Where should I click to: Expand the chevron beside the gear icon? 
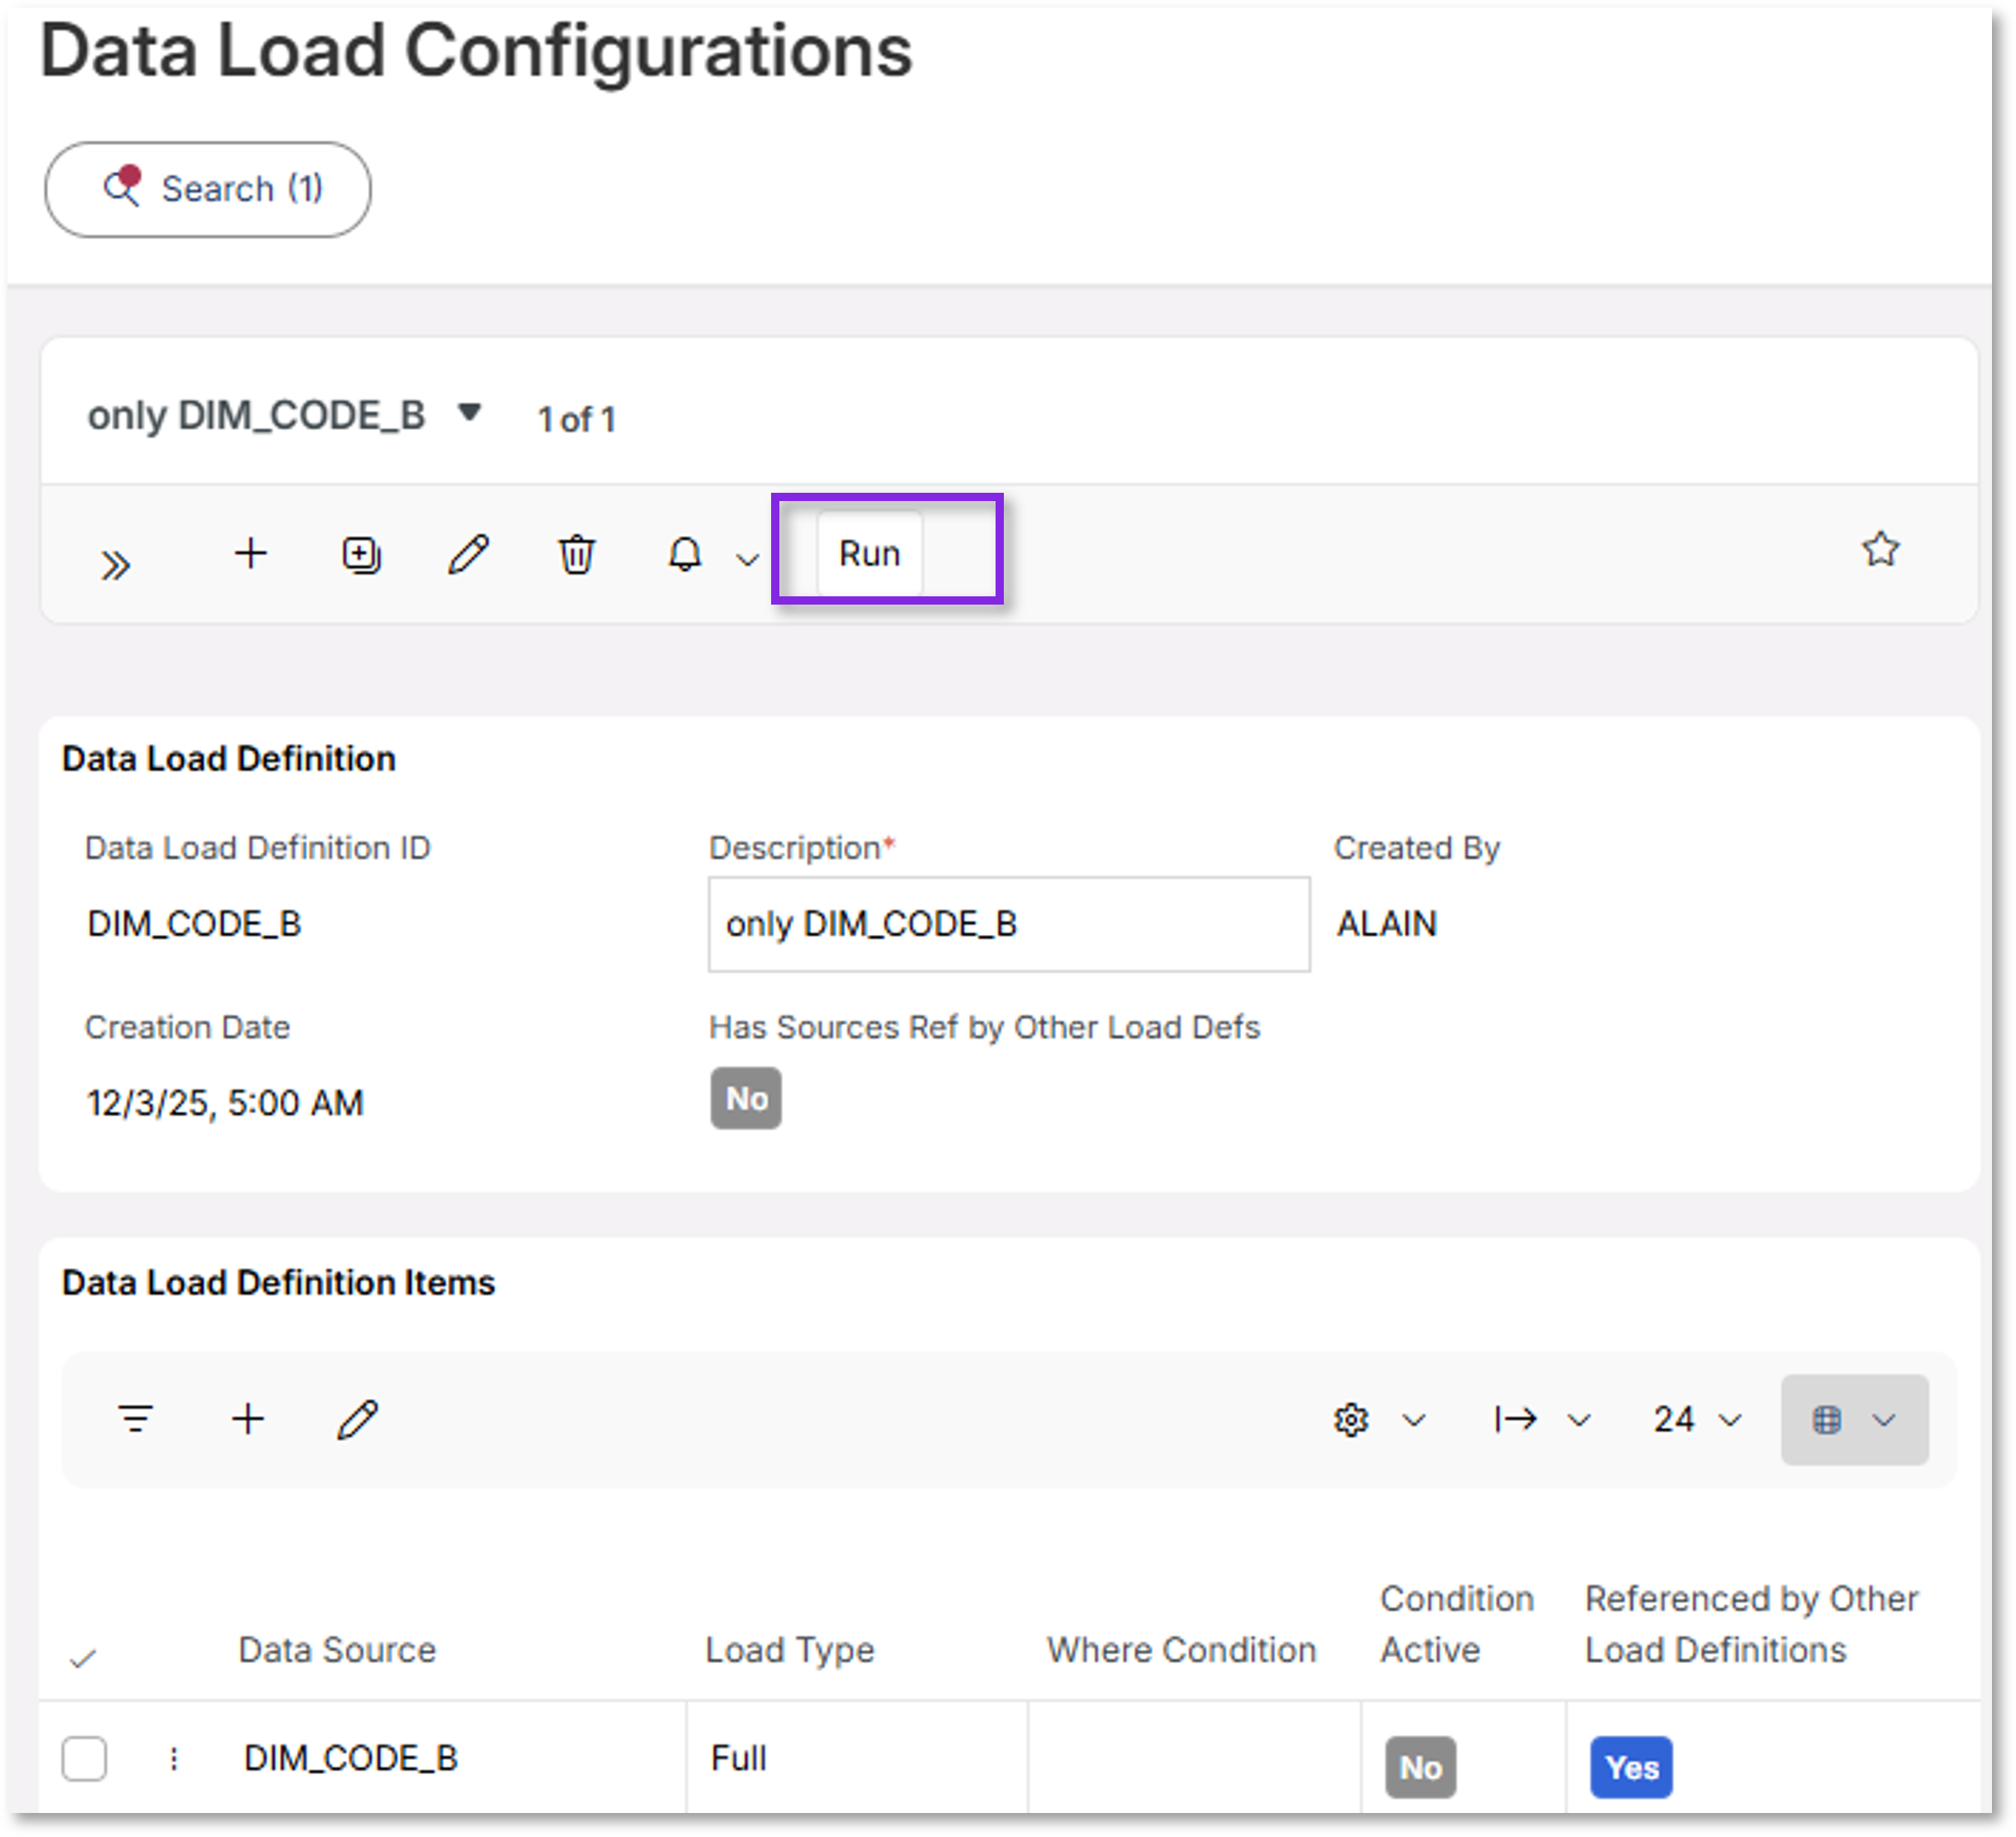pos(1413,1420)
